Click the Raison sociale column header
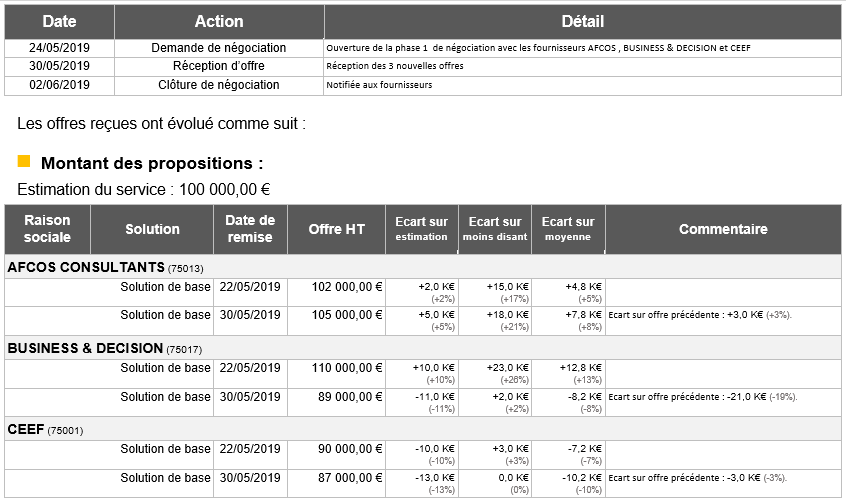 point(47,229)
